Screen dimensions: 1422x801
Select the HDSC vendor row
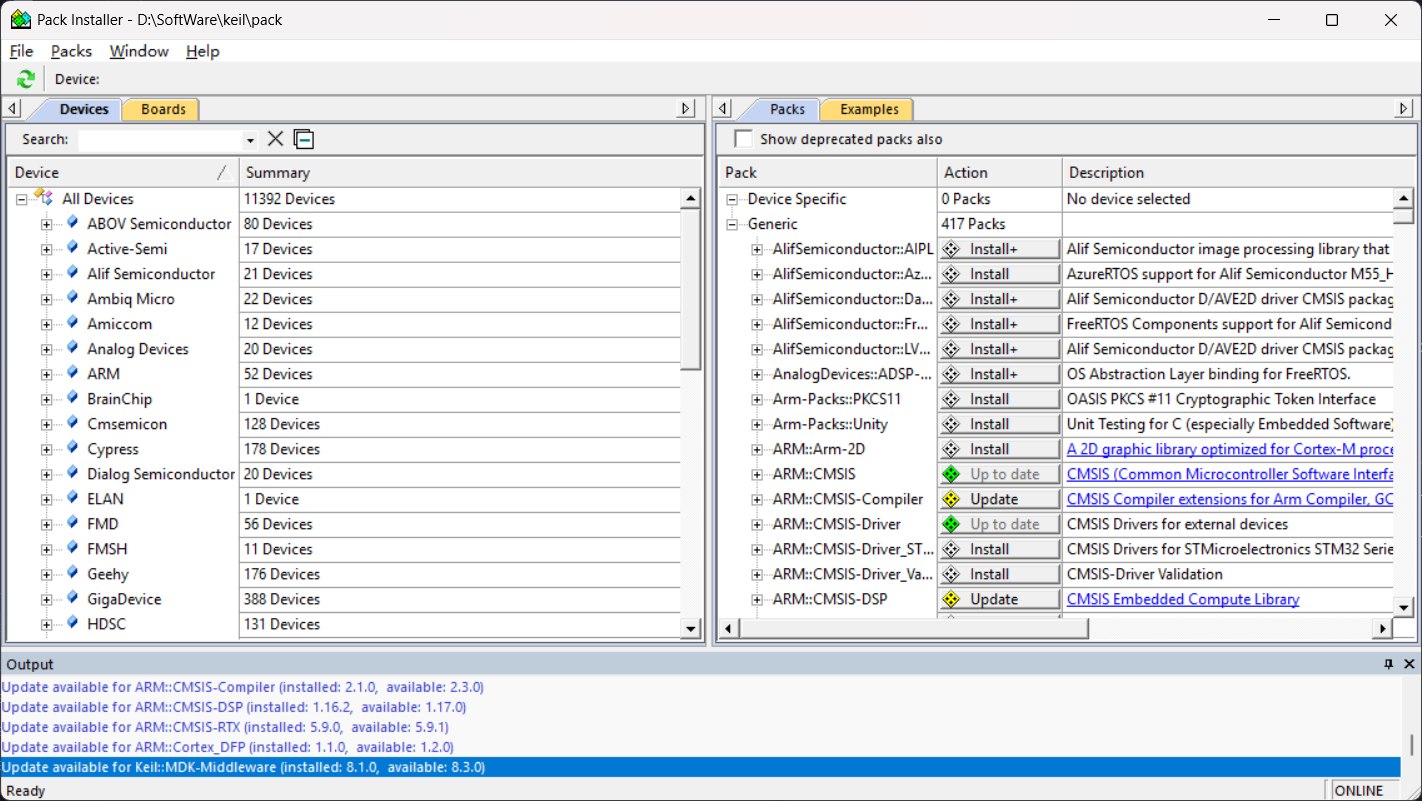[106, 624]
